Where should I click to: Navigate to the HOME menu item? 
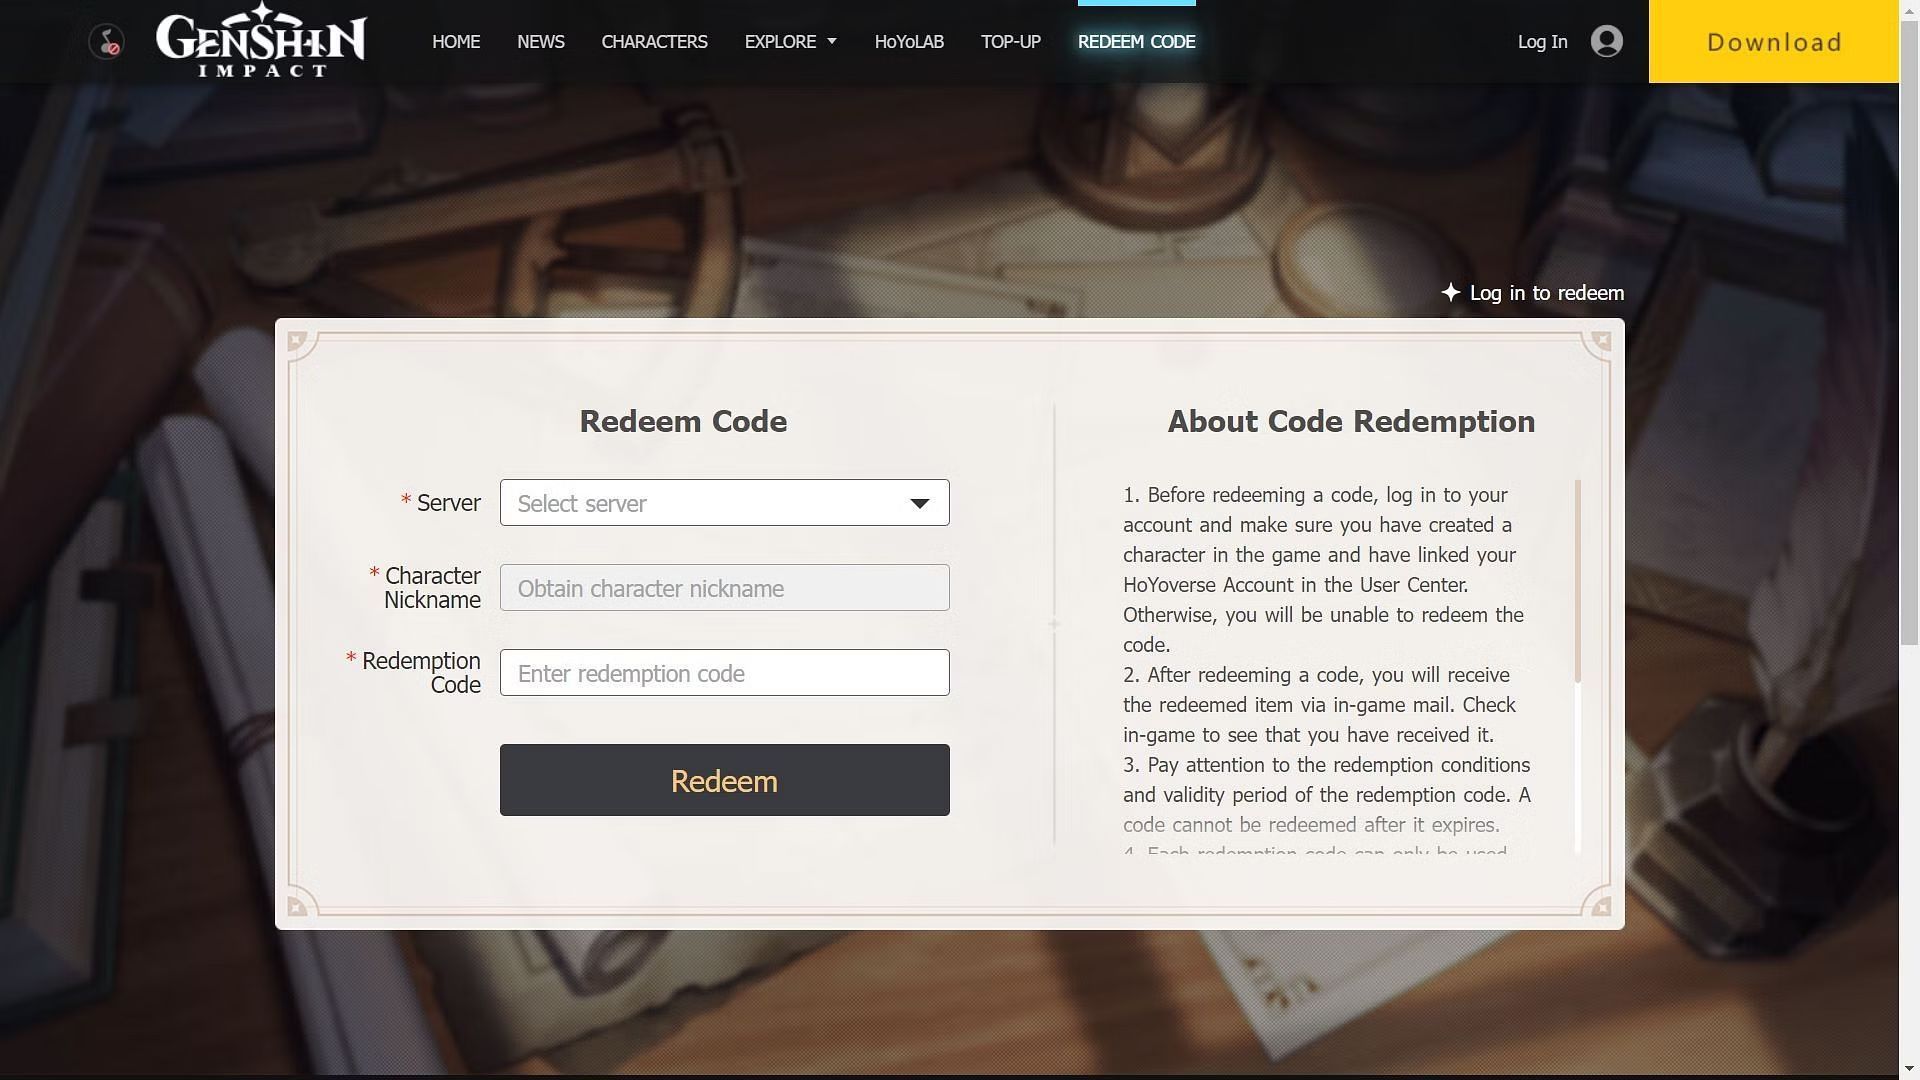pos(456,41)
